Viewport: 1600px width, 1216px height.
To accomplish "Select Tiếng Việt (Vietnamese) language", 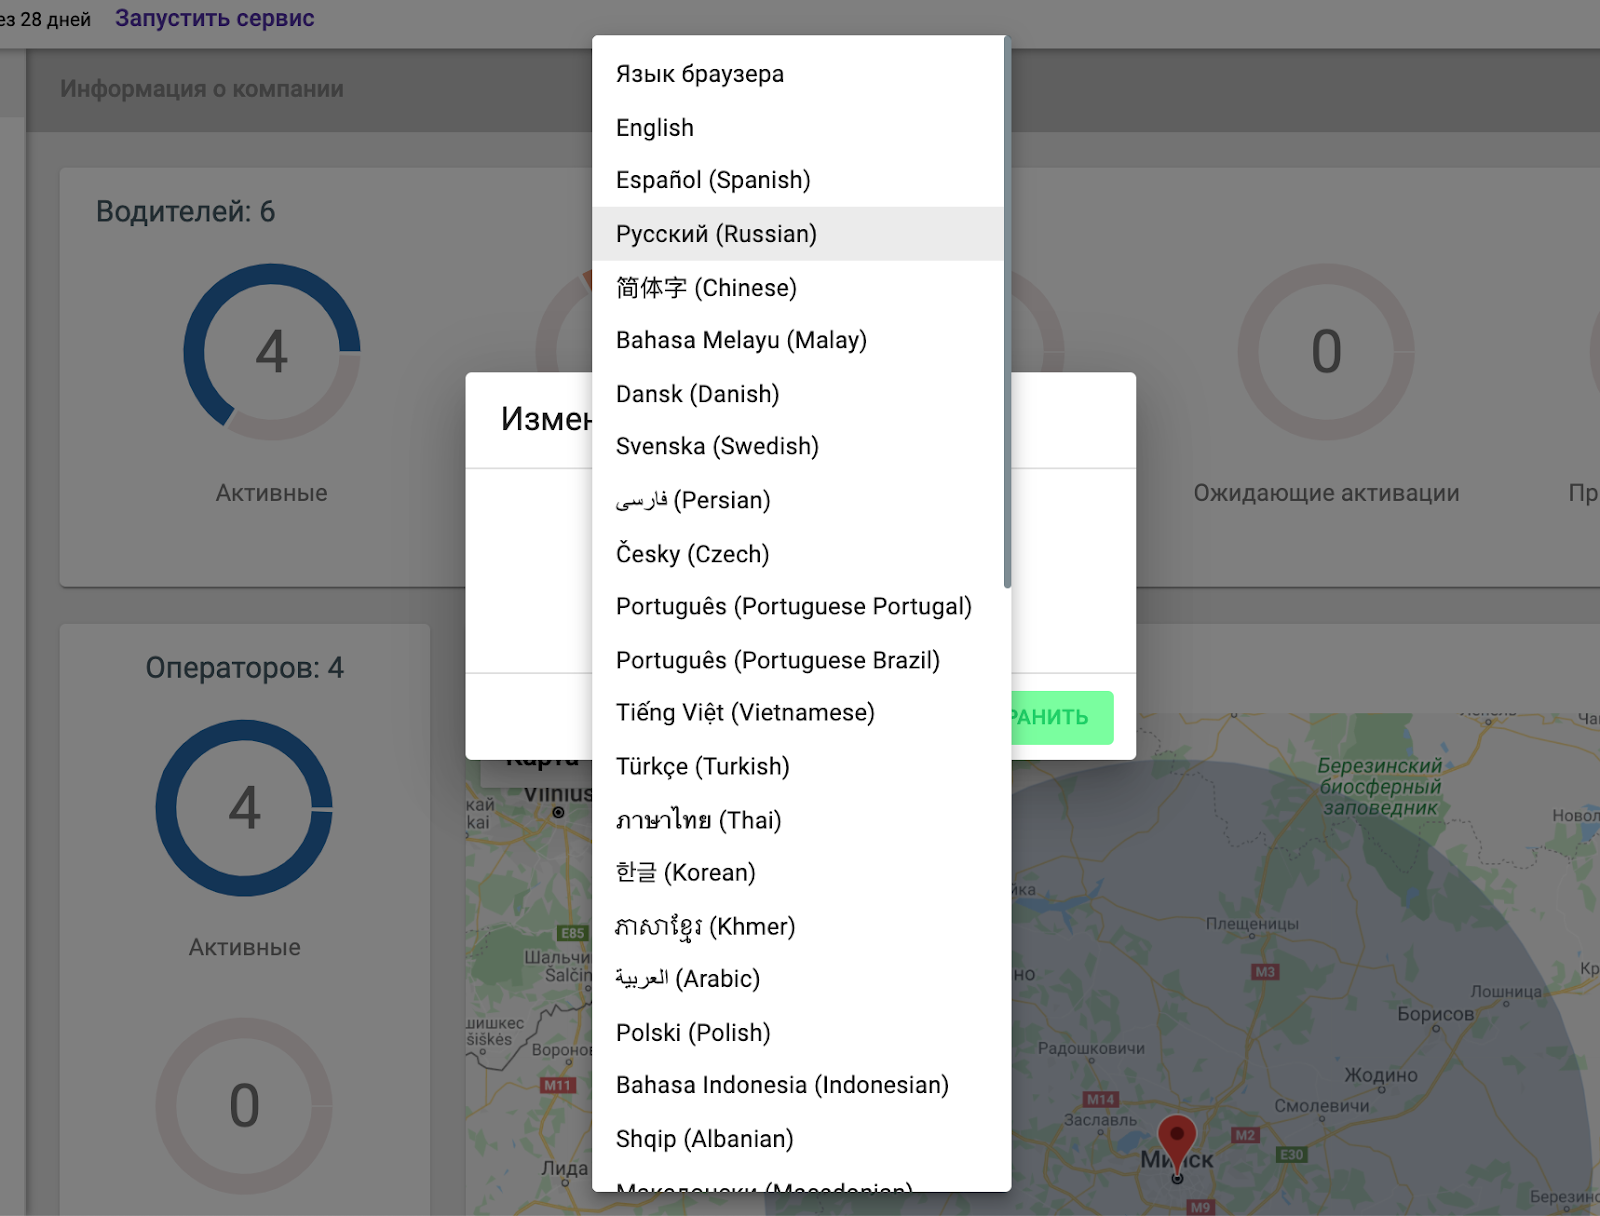I will (x=798, y=712).
